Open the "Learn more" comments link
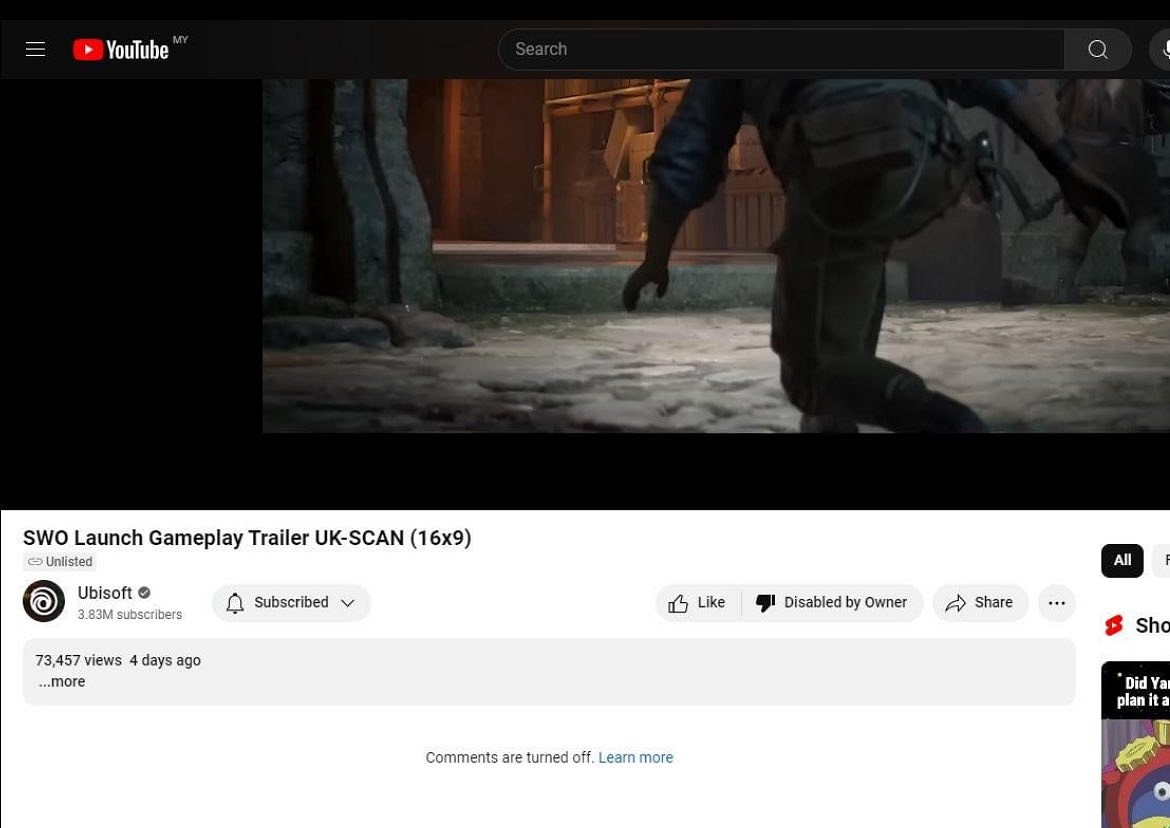Screen dimensions: 1170x828 (x=635, y=758)
